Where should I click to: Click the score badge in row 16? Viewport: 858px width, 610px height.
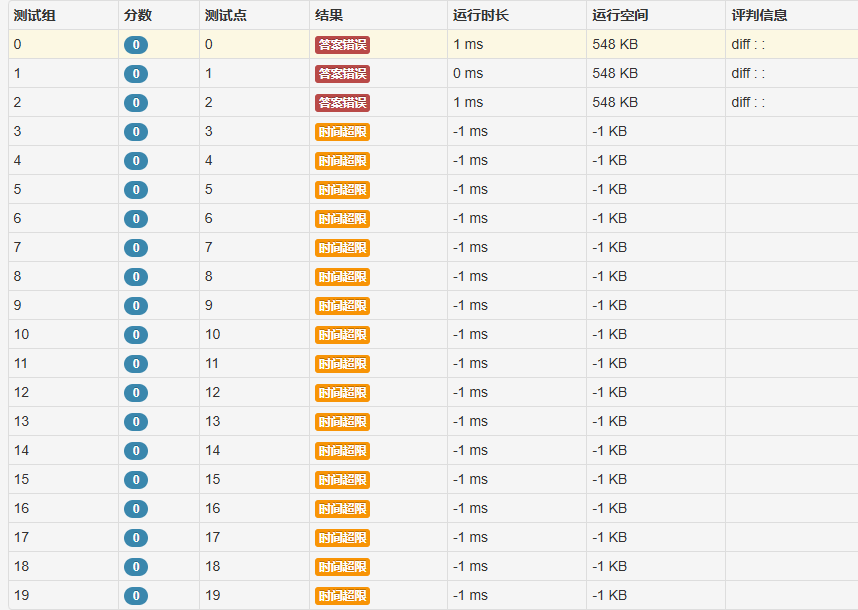[x=136, y=509]
